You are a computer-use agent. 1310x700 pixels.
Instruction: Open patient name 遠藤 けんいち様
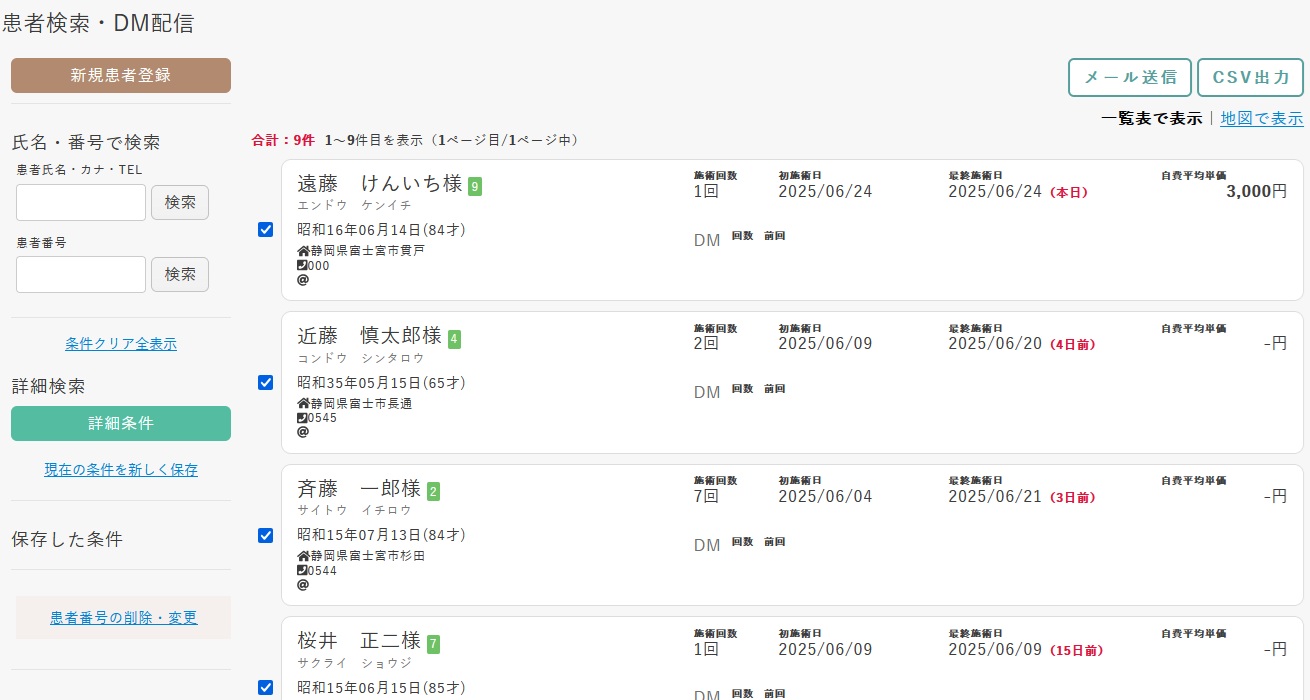[x=380, y=184]
